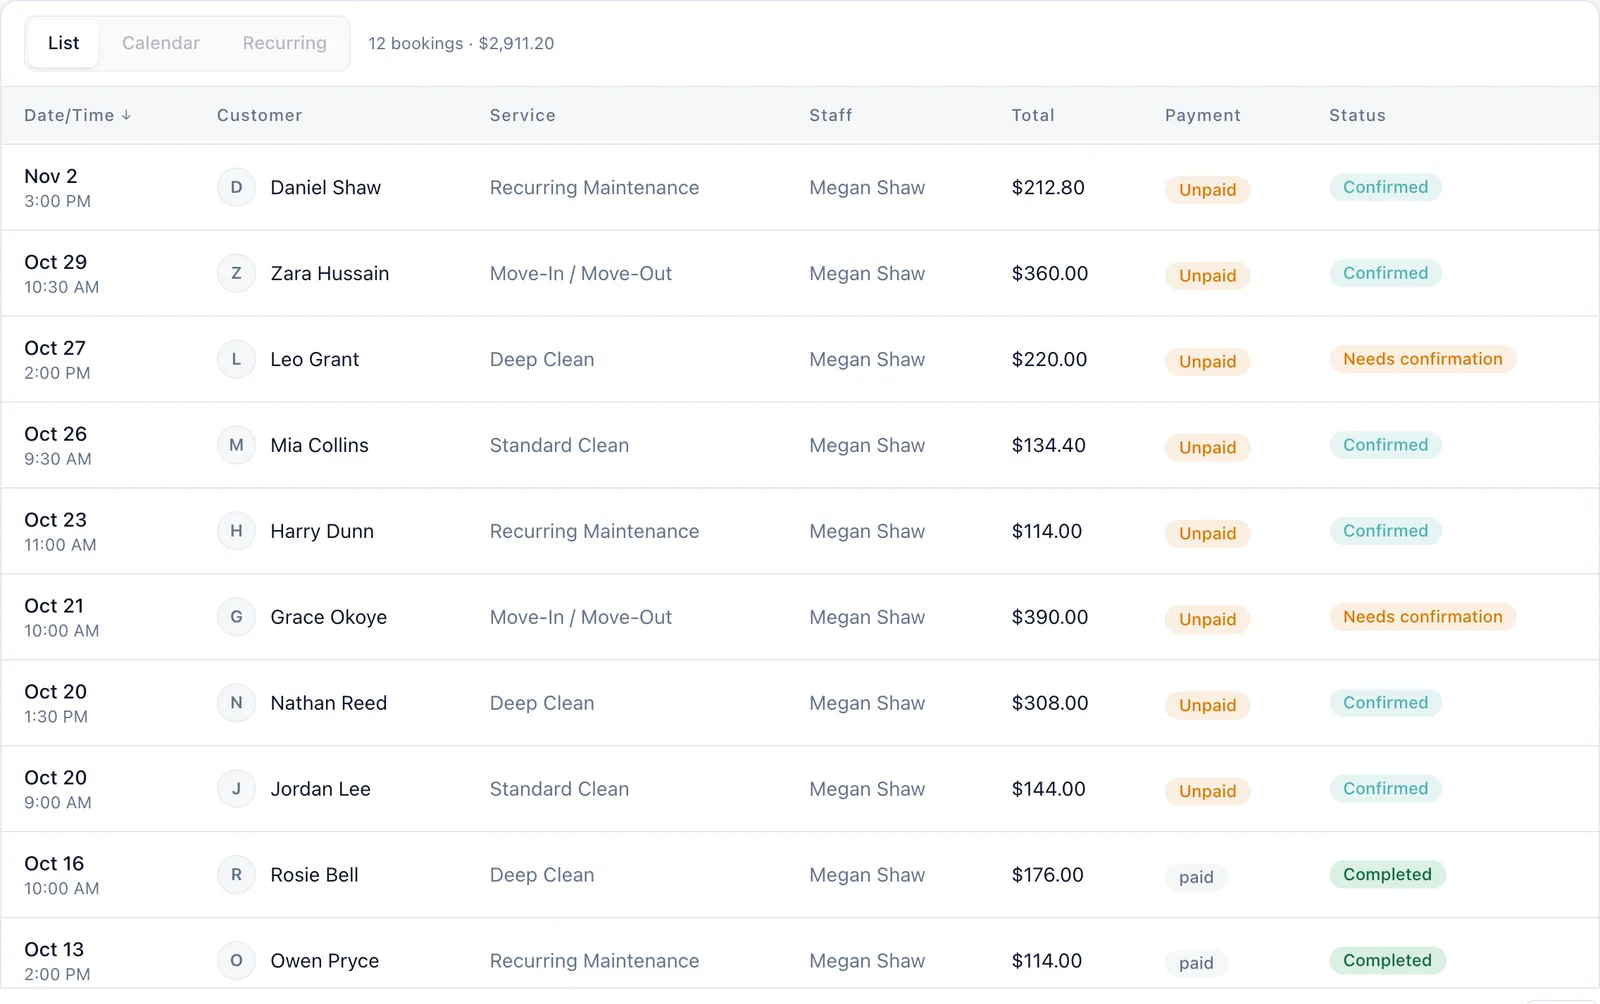
Task: Click Grace Okoye's G avatar
Action: pos(236,617)
